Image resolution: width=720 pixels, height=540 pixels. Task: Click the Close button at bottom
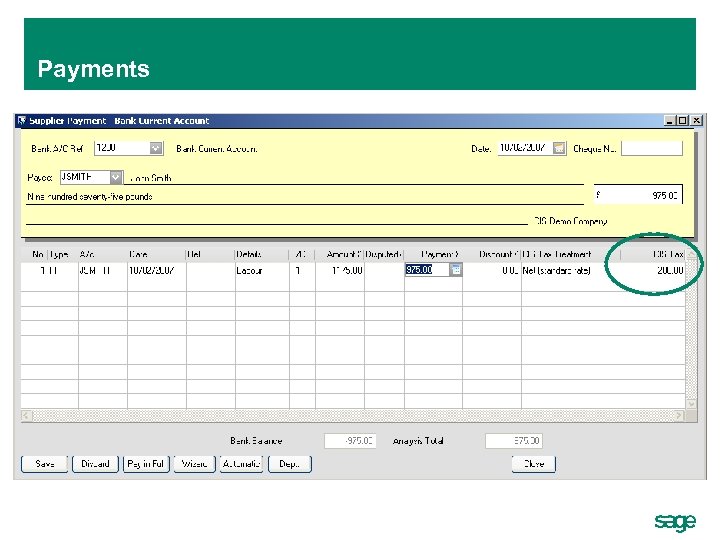click(x=534, y=464)
